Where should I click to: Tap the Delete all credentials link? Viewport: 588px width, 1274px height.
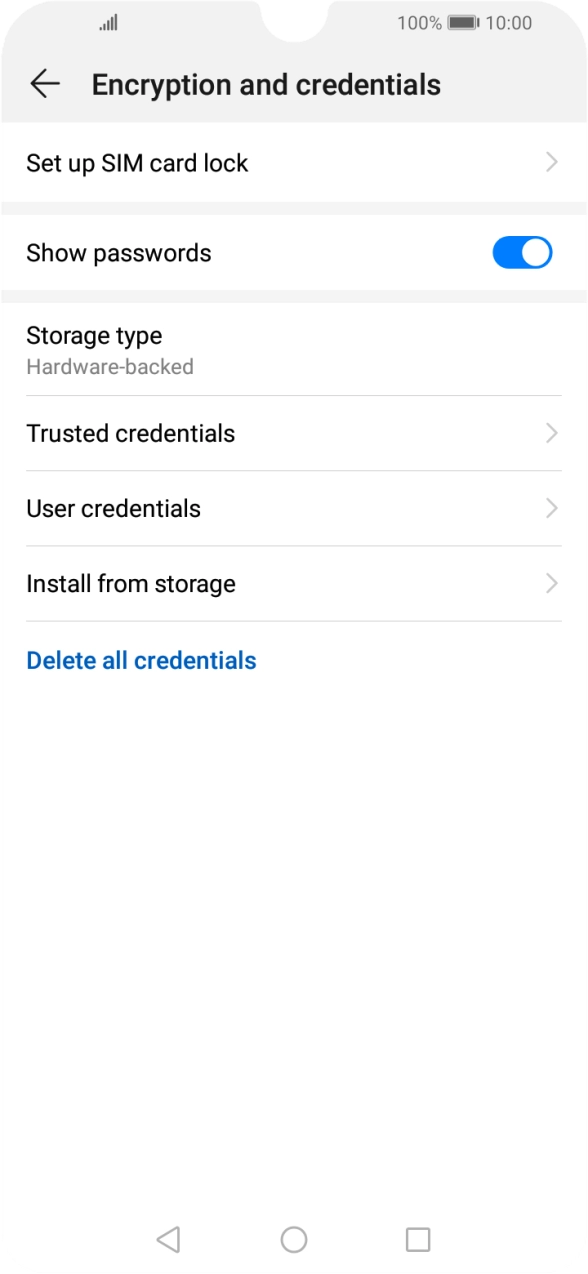click(141, 660)
